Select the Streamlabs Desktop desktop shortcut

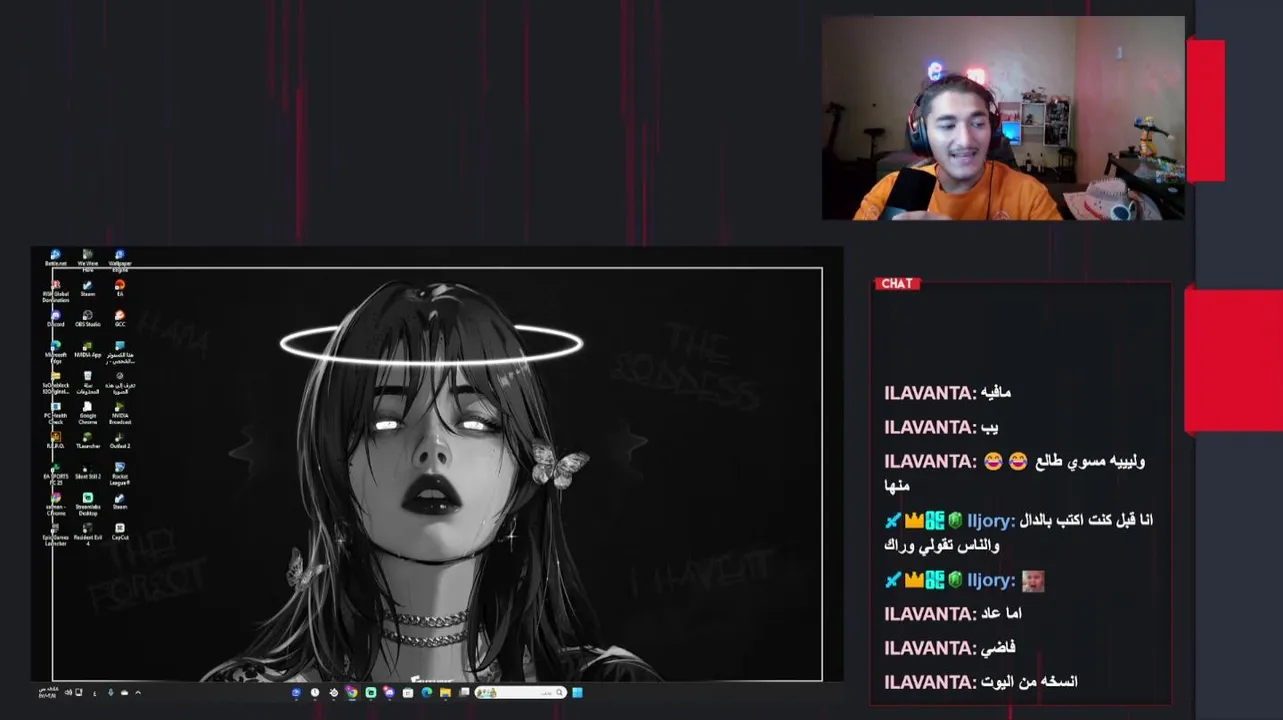88,504
